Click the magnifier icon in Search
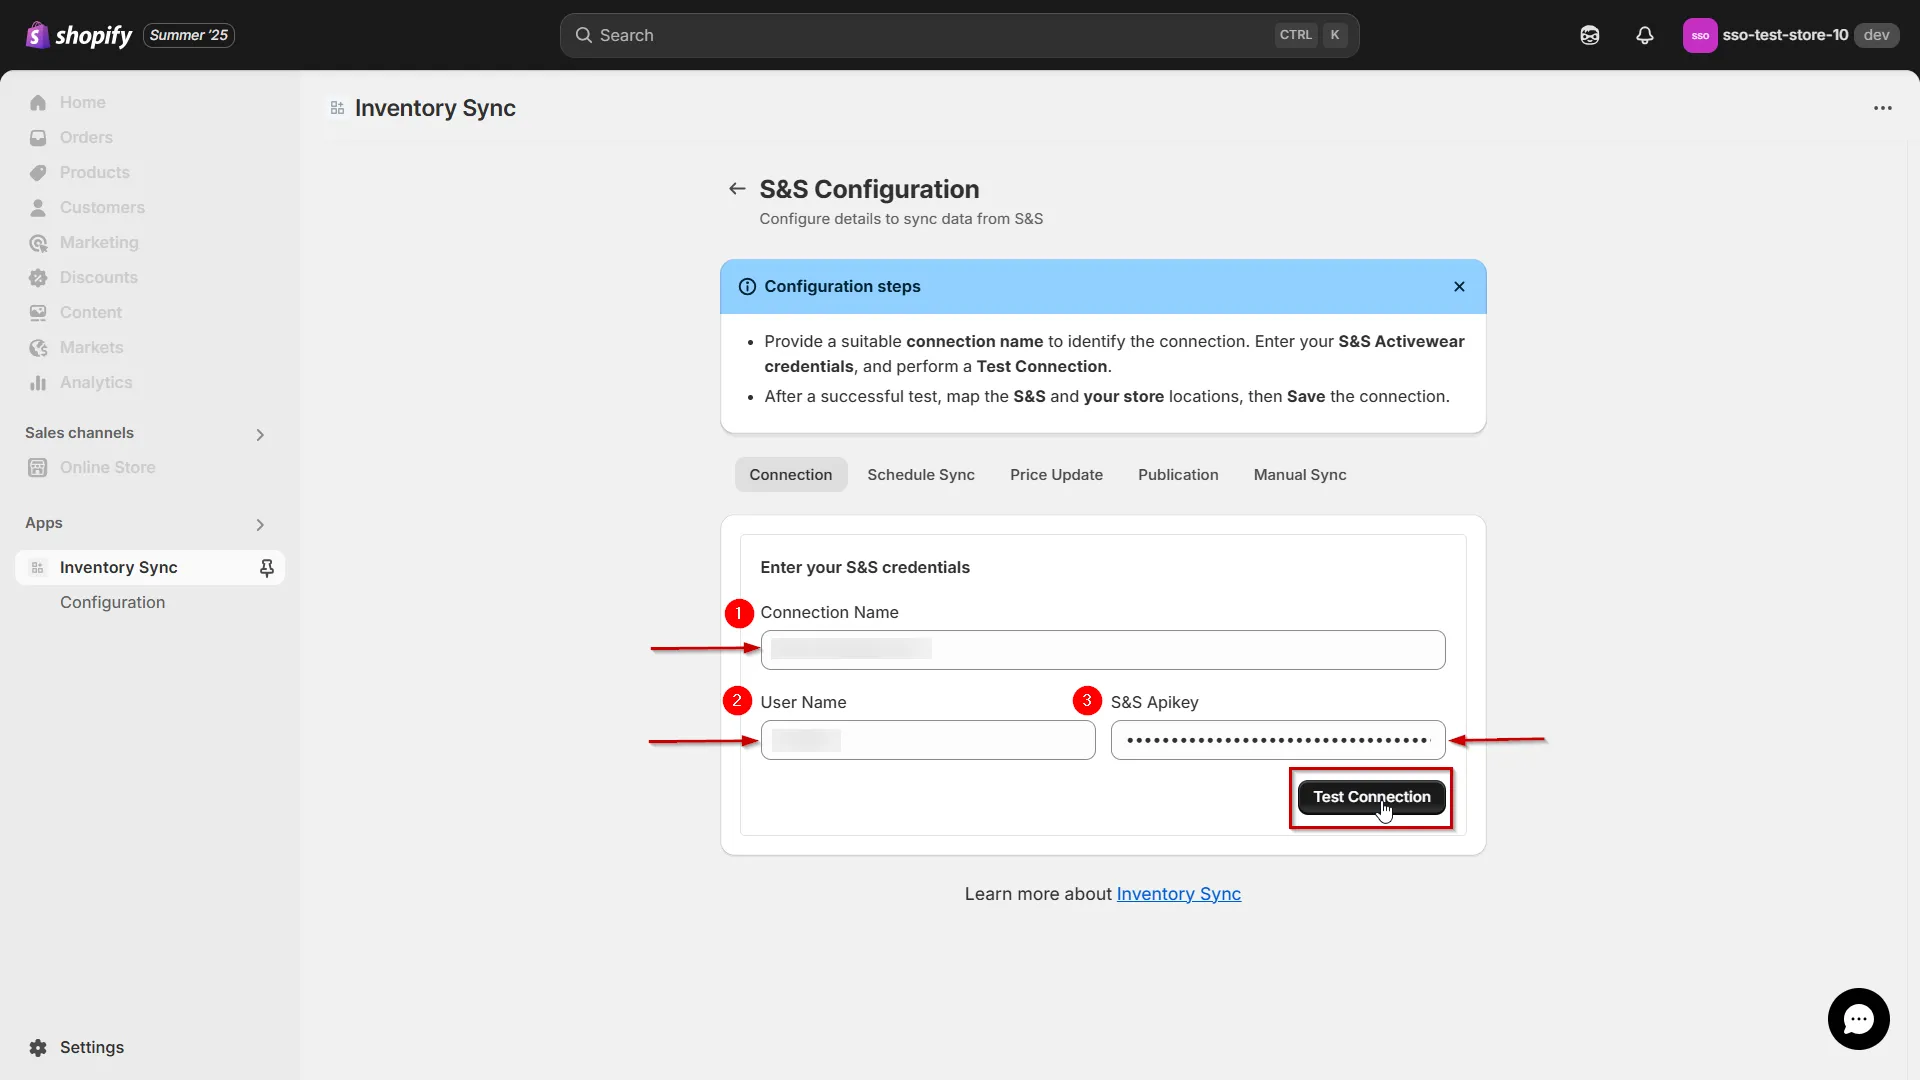The width and height of the screenshot is (1920, 1080). 584,35
